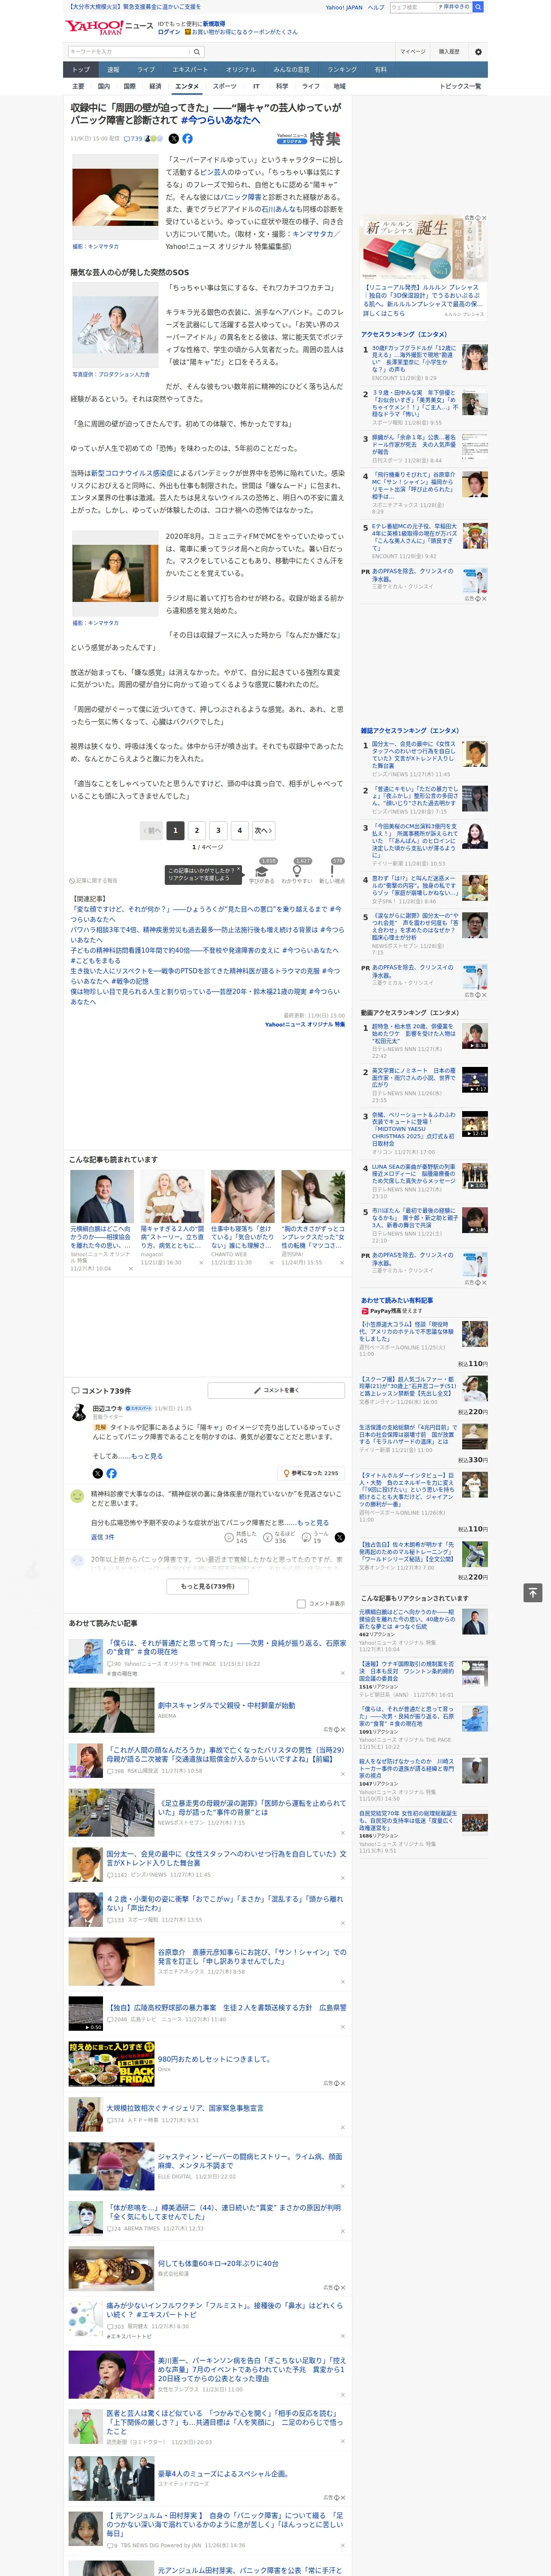The image size is (551, 2576).
Task: Share expert comment on X
Action: 98,1473
